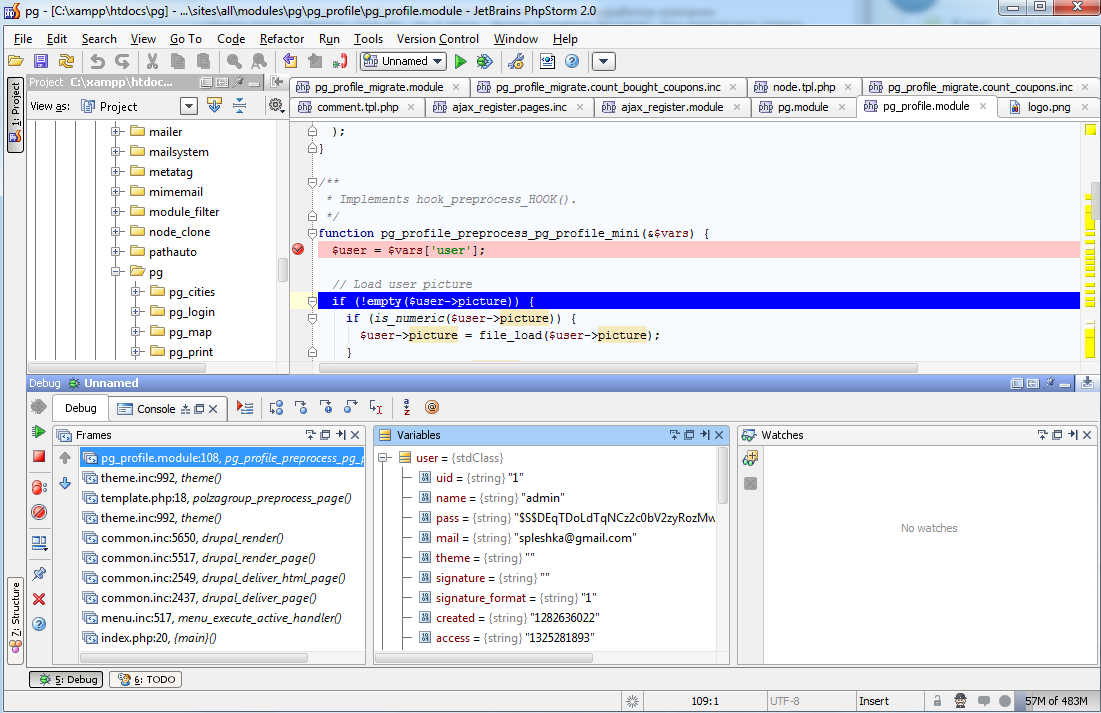The width and height of the screenshot is (1101, 713).
Task: Collapse the user variable node
Action: tap(384, 458)
